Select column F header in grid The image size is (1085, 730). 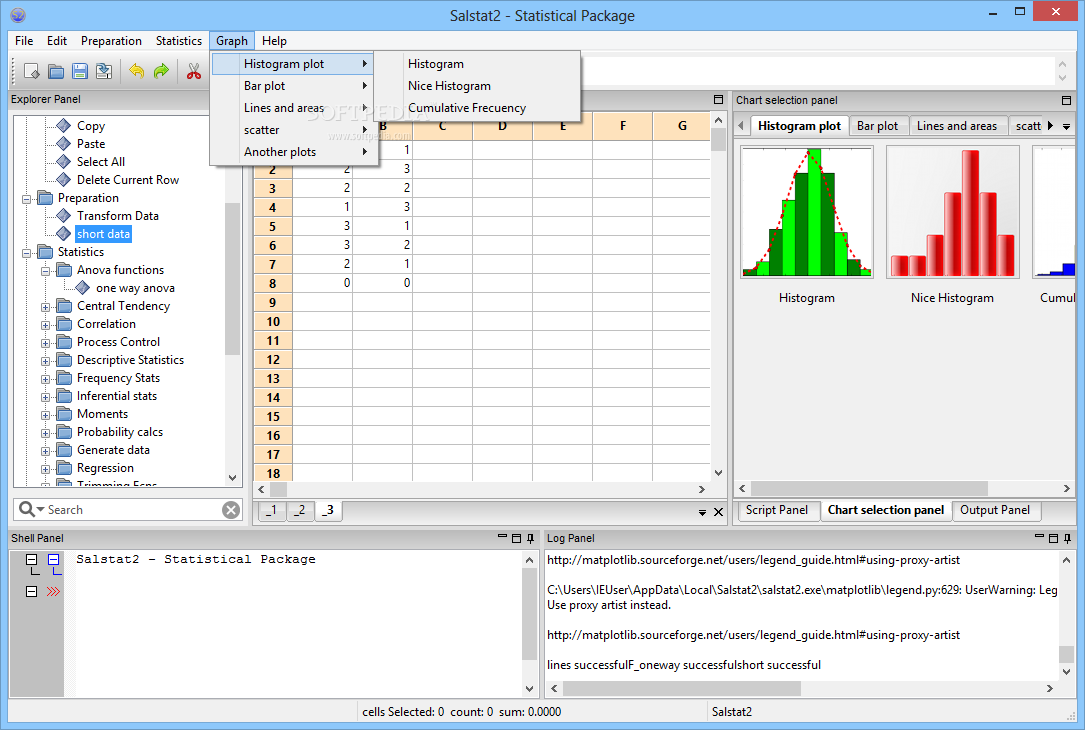pos(623,126)
